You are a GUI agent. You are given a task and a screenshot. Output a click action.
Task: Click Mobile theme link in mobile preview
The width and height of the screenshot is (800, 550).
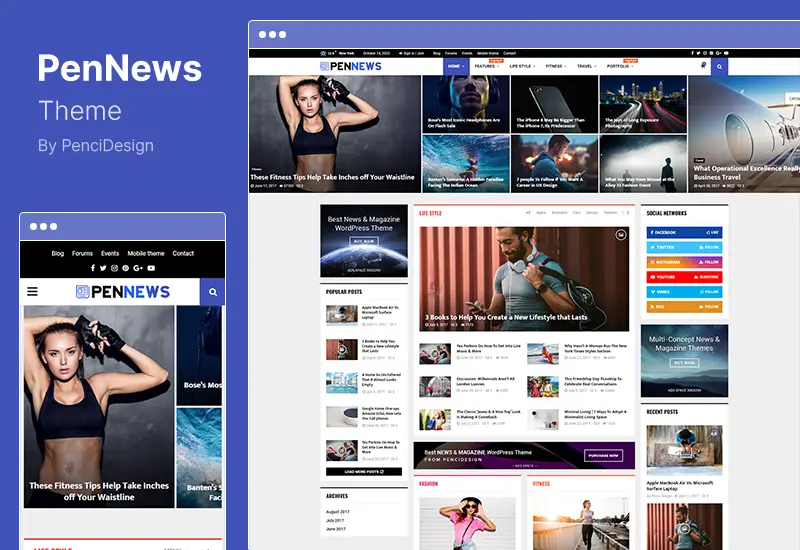coord(146,253)
